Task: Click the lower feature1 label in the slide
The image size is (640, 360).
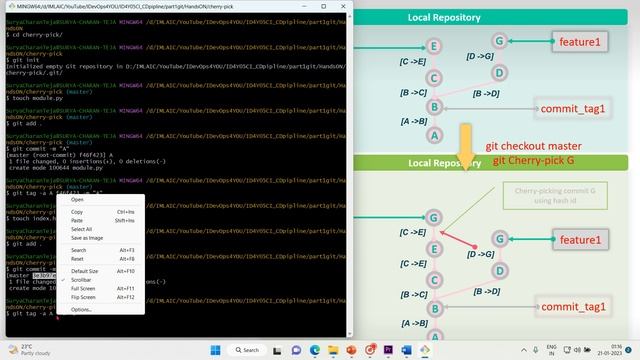Action: (580, 240)
